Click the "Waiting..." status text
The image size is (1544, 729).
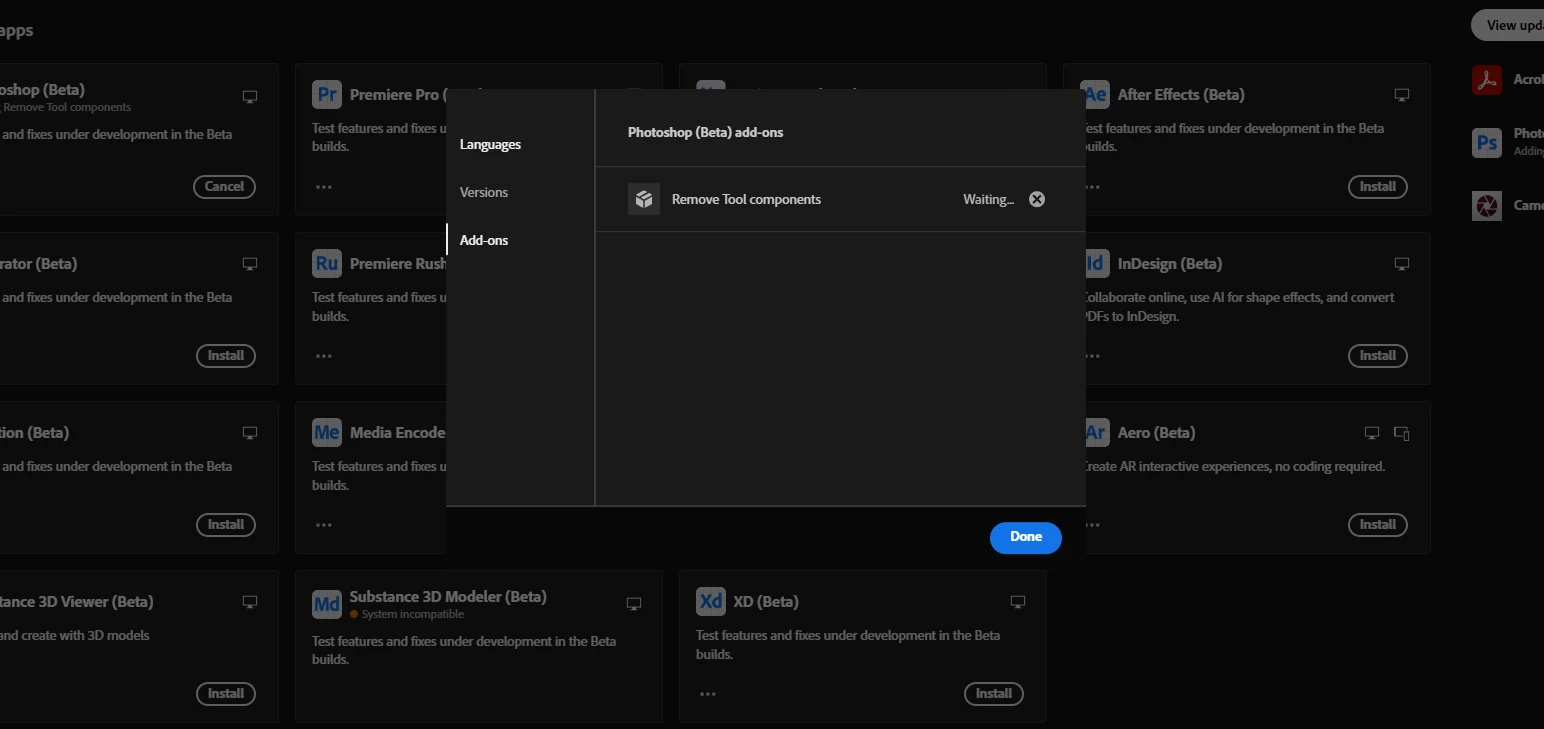coord(988,200)
